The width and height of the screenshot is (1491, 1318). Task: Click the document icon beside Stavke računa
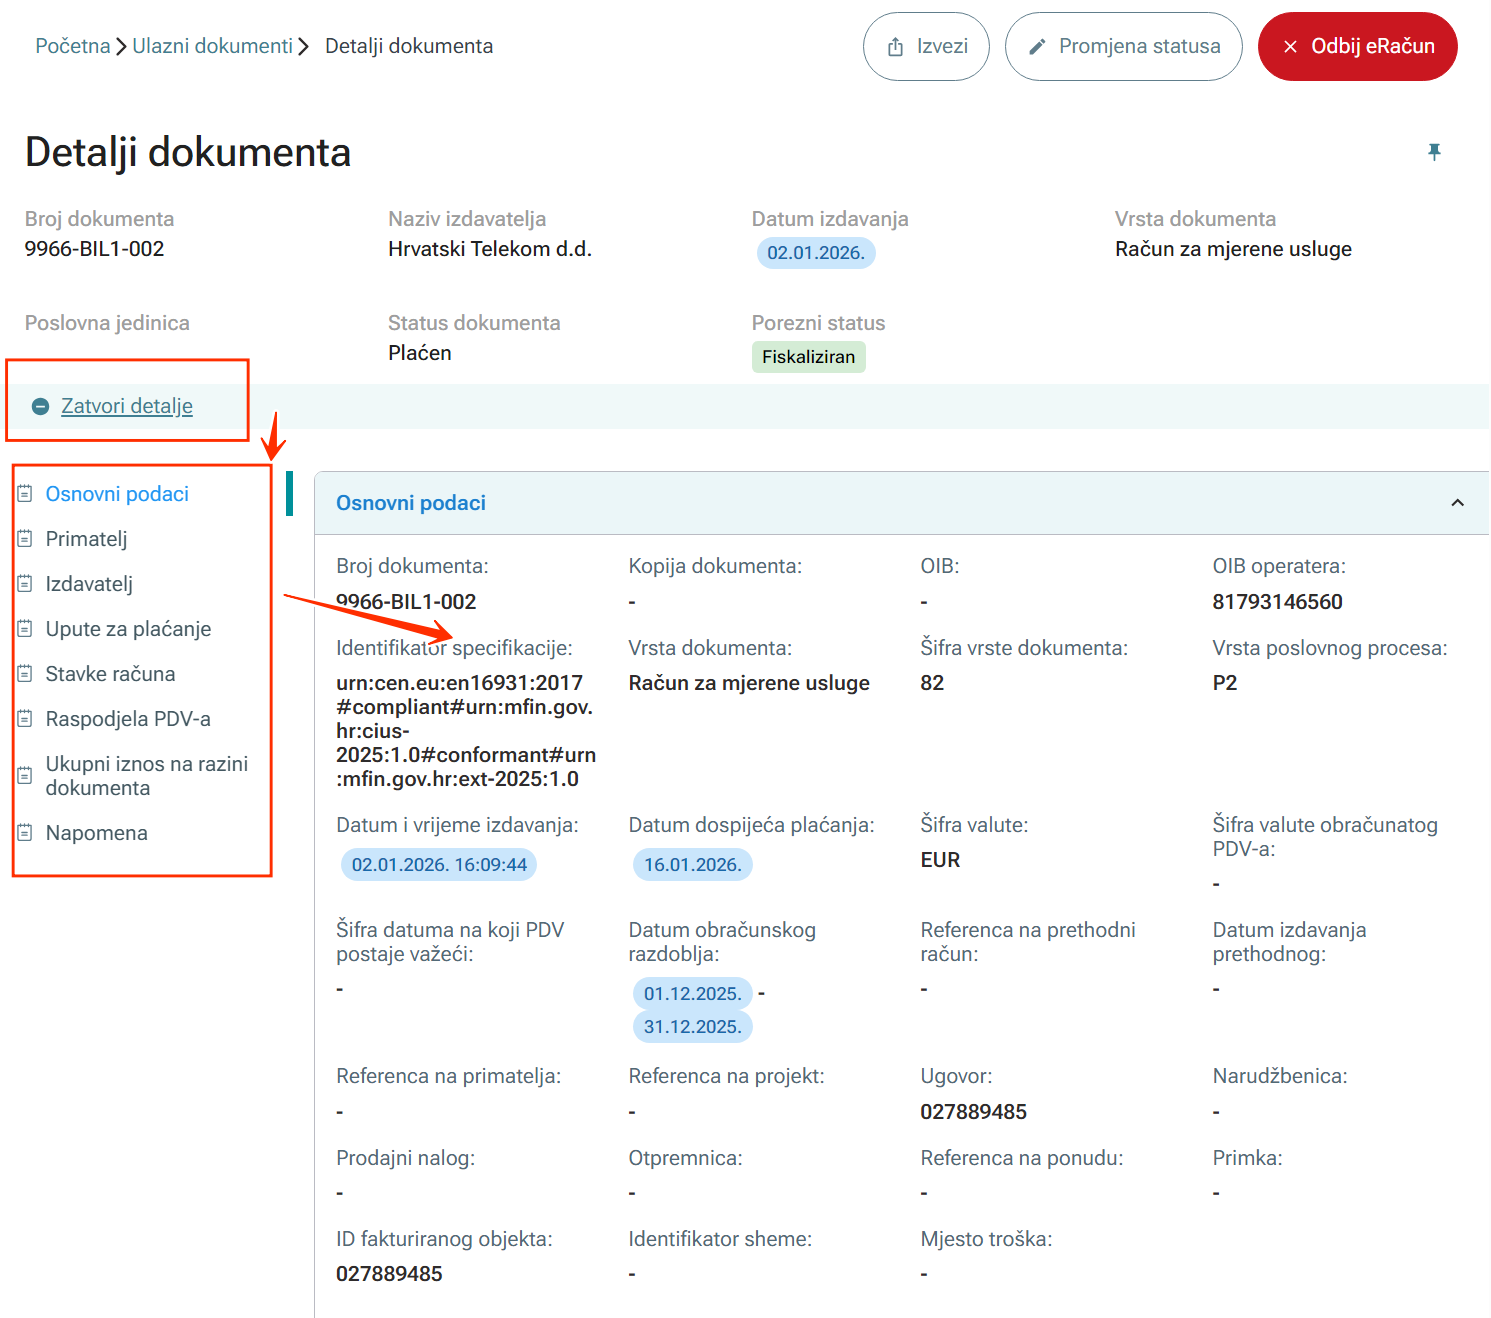tap(25, 674)
